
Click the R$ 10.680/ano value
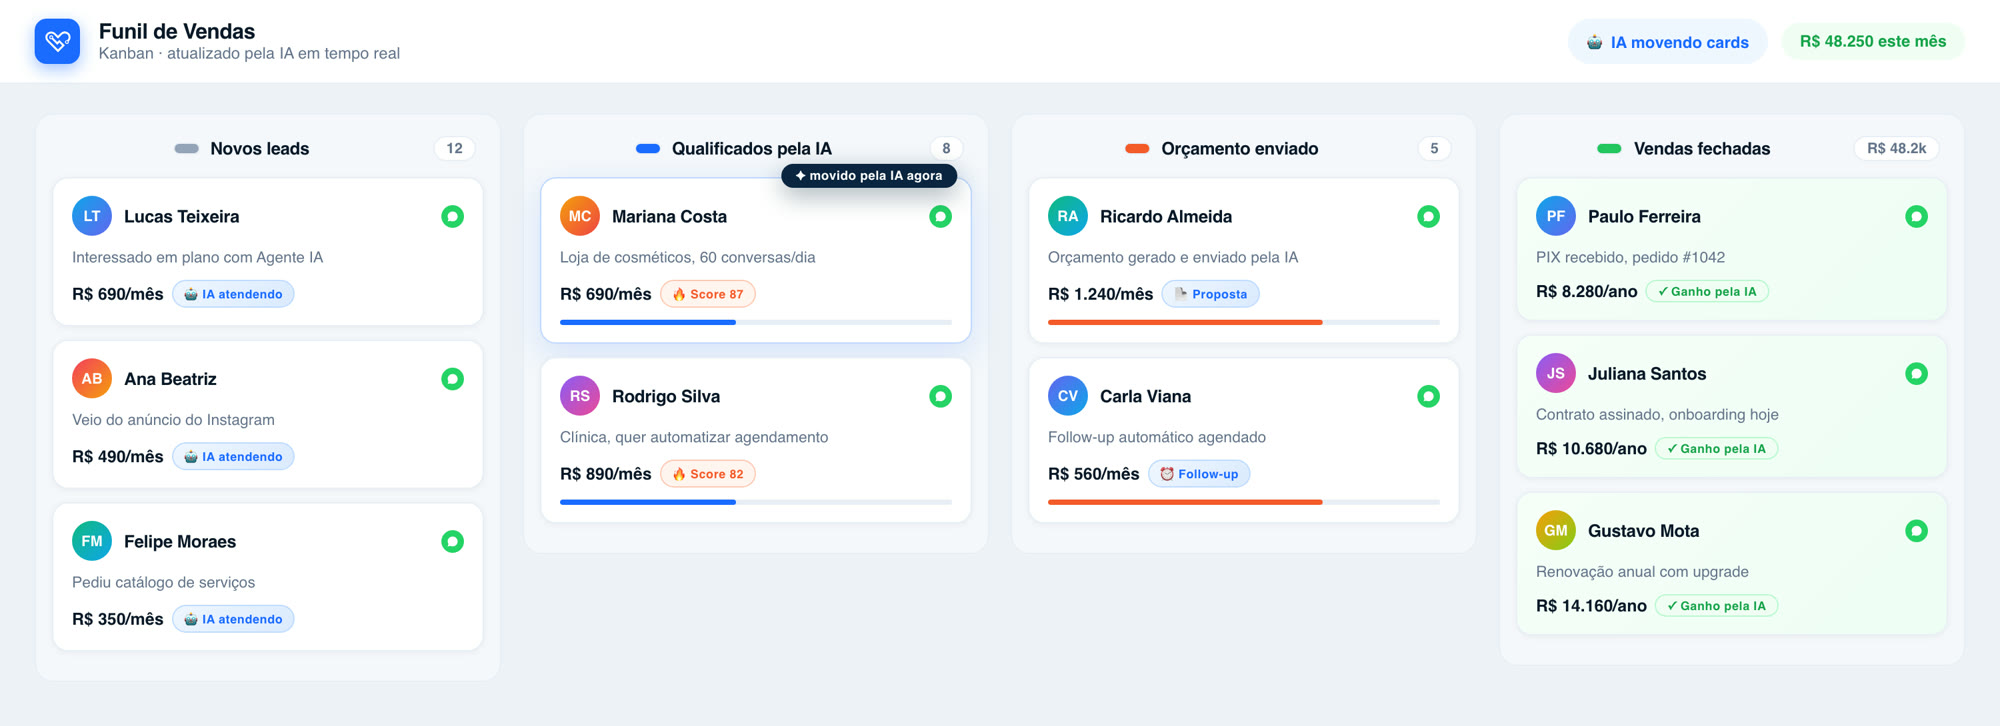point(1591,449)
